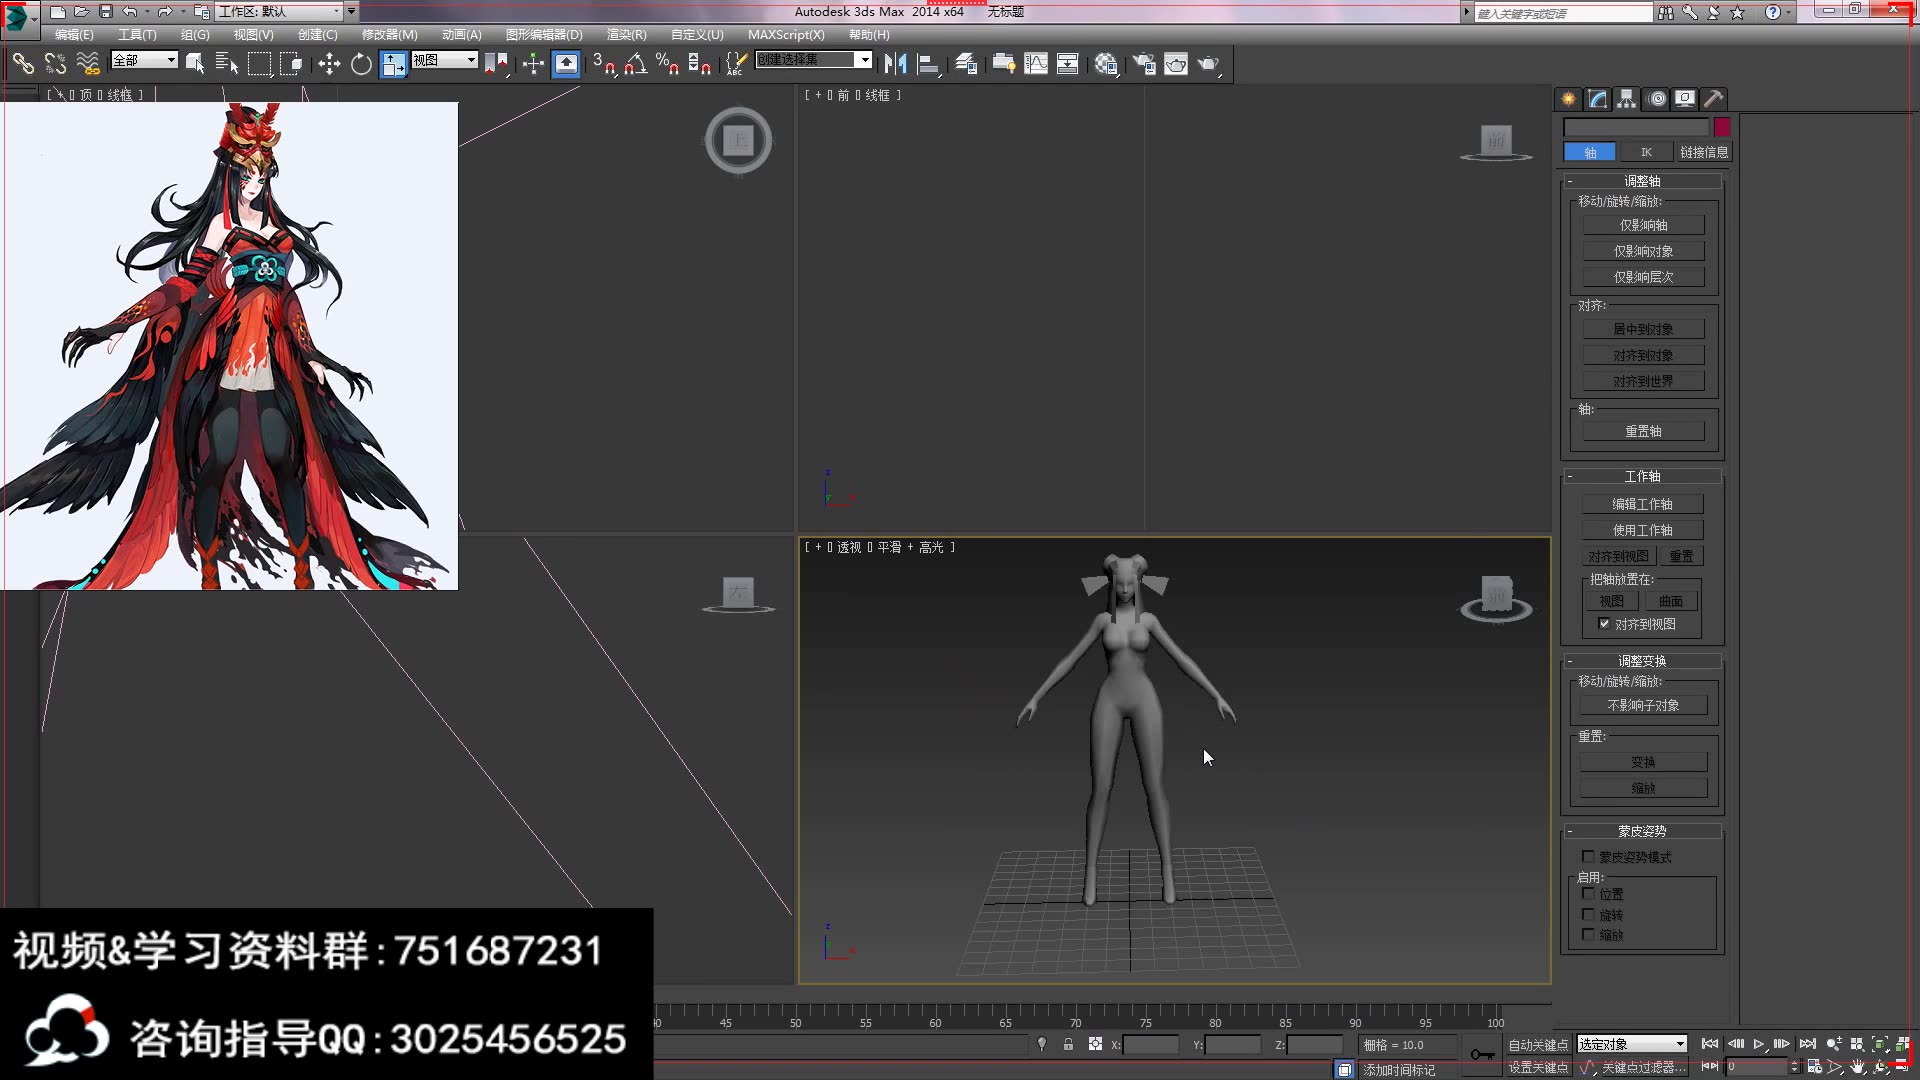Image resolution: width=1920 pixels, height=1080 pixels.
Task: Open the Hierarchy panel tab icon
Action: point(1627,99)
